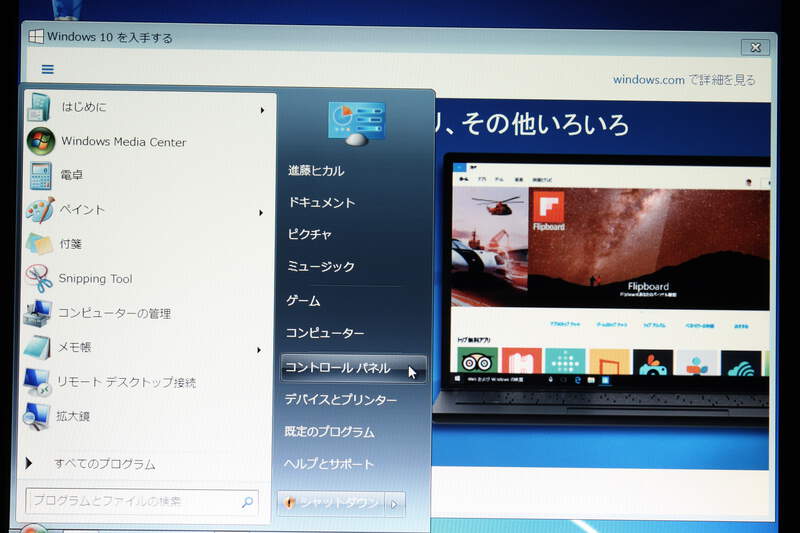Viewport: 800px width, 533px height.
Task: Open 既定のプログラム
Action: 330,432
